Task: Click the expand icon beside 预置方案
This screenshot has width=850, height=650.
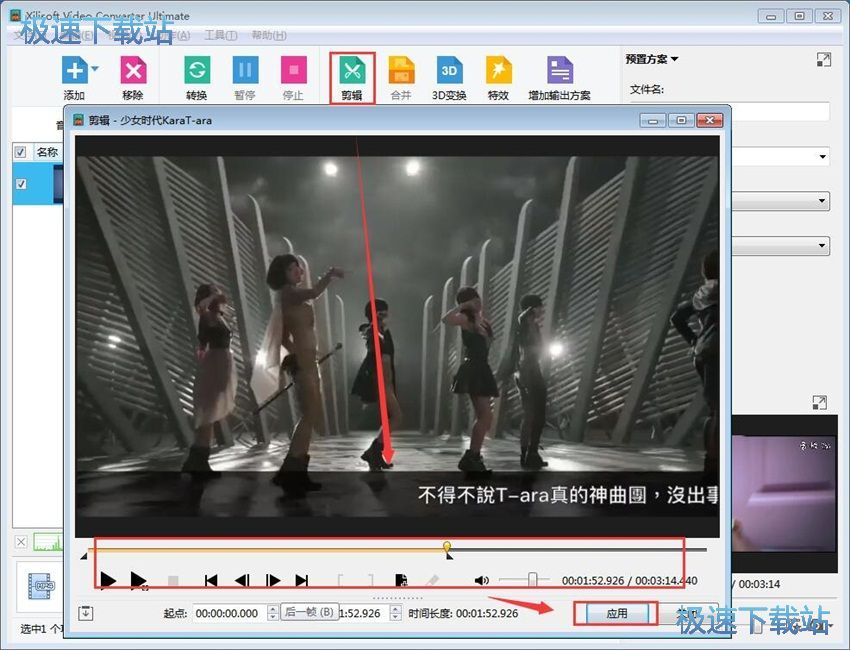Action: pyautogui.click(x=823, y=59)
